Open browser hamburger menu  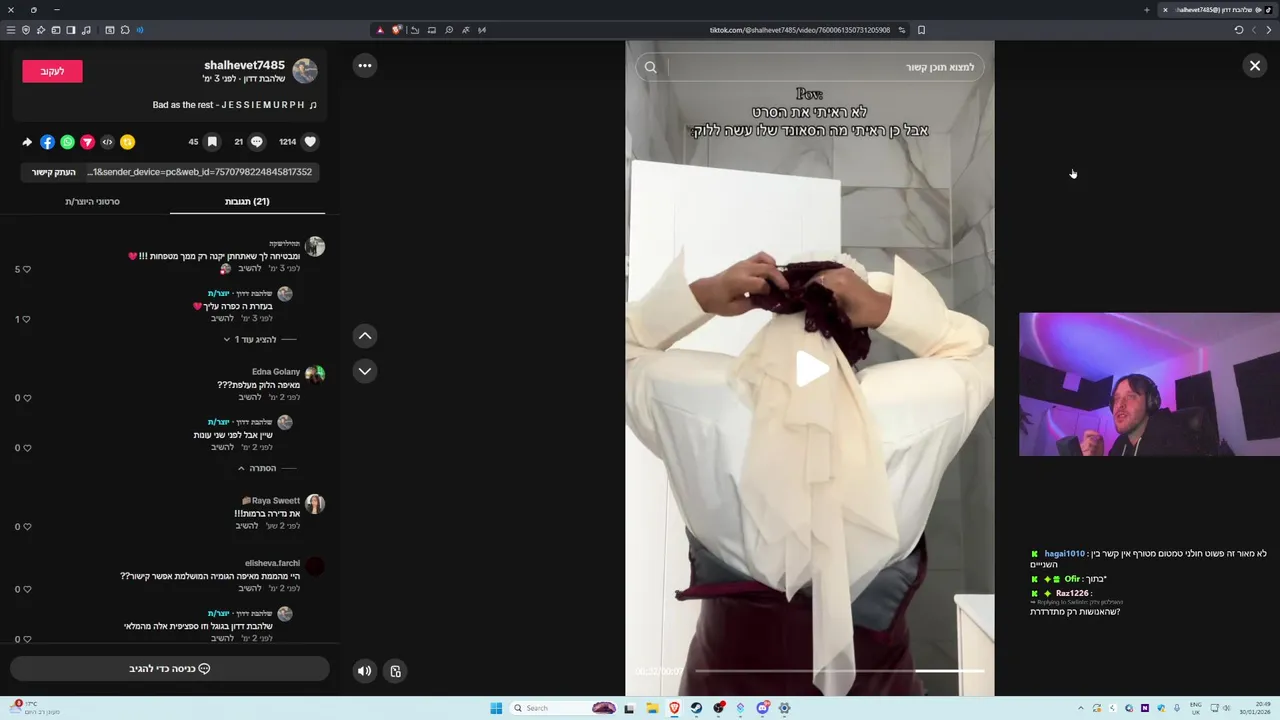(11, 30)
